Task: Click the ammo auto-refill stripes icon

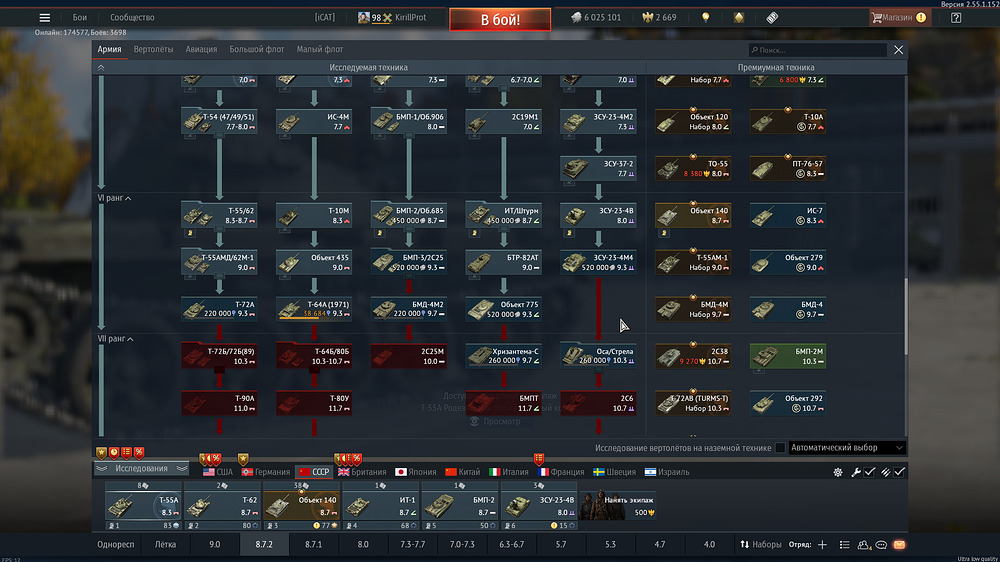Action: (886, 472)
